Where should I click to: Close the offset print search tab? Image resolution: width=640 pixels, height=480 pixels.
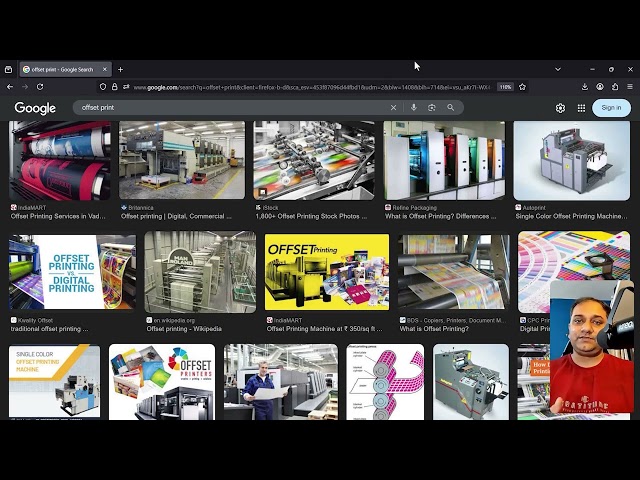point(104,69)
